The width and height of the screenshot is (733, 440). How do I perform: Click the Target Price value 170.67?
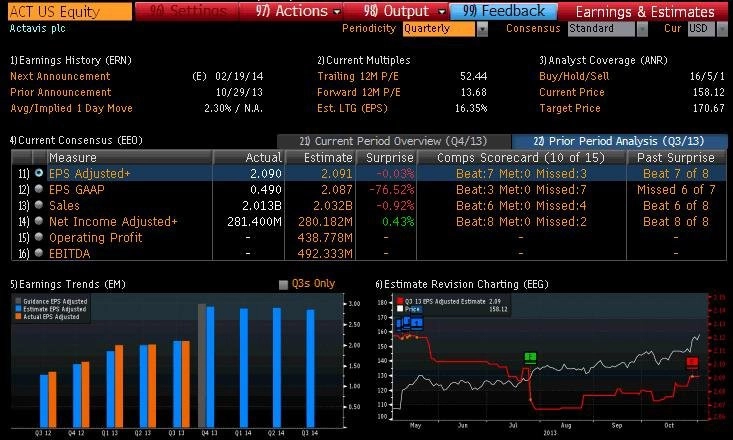709,108
